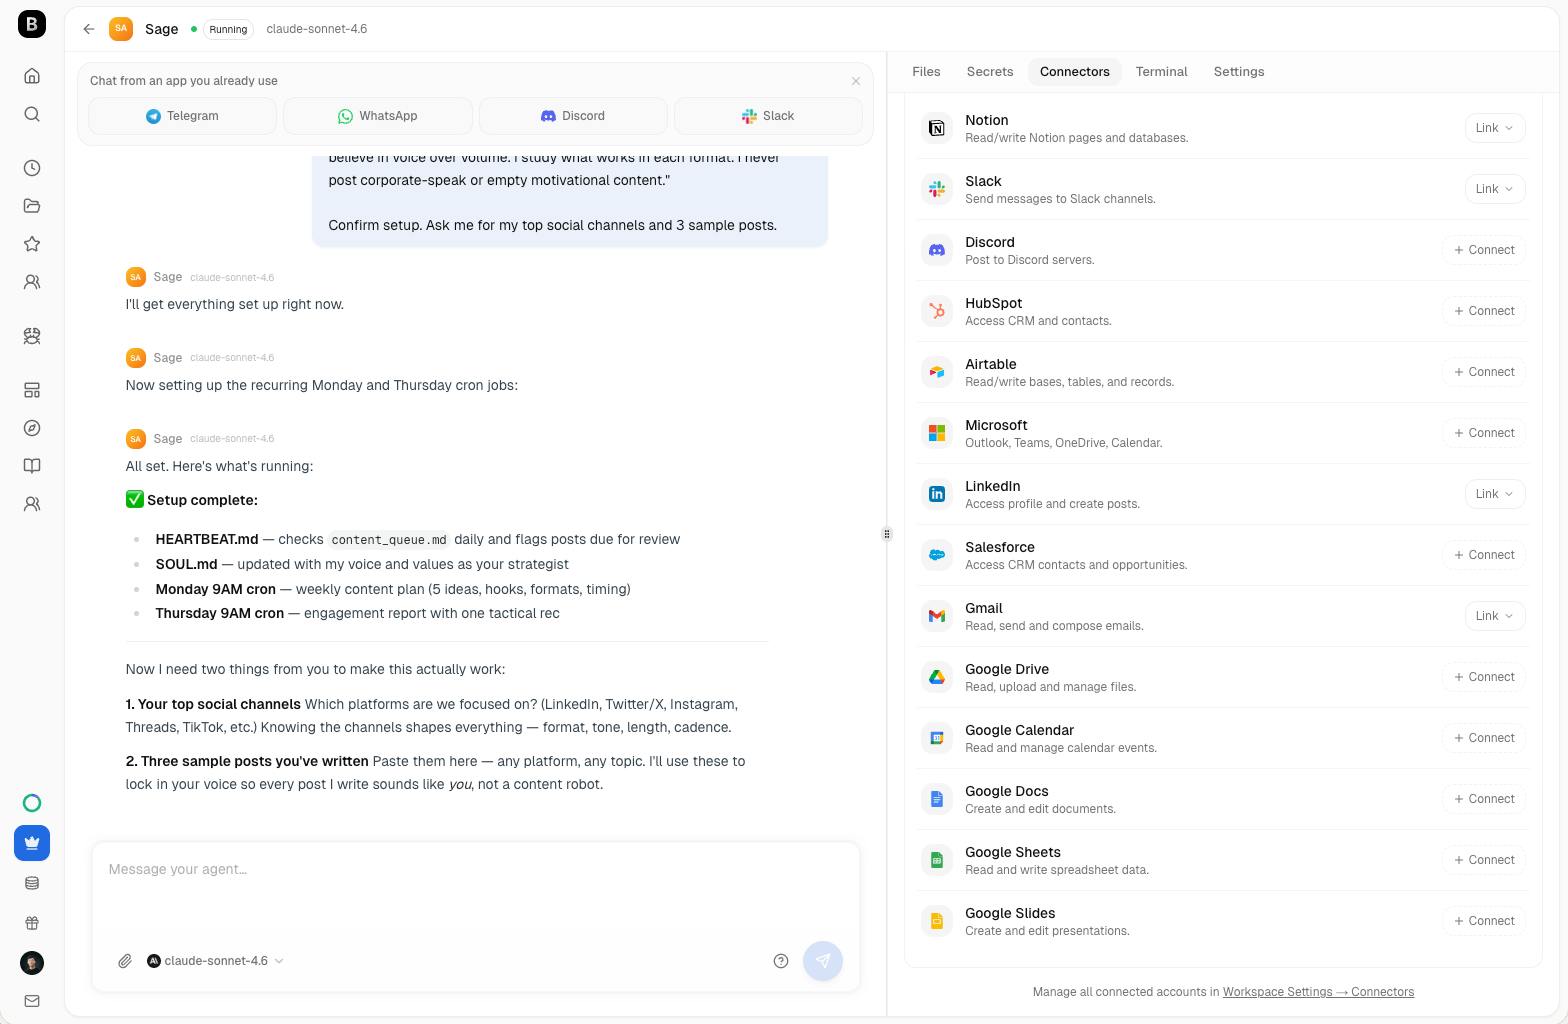This screenshot has height=1024, width=1568.
Task: Click the Message your agent input field
Action: [x=476, y=890]
